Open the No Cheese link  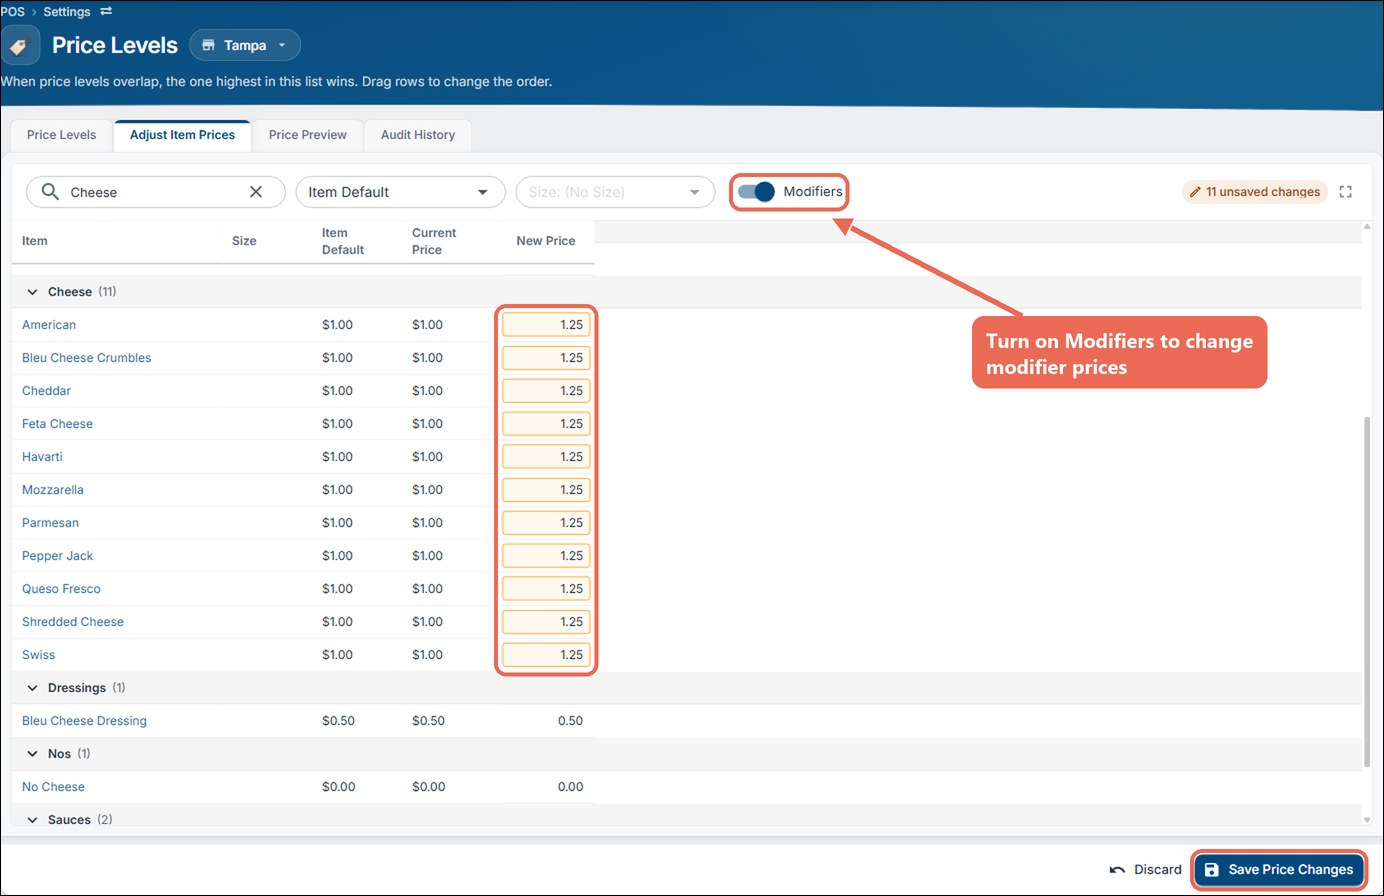[54, 787]
